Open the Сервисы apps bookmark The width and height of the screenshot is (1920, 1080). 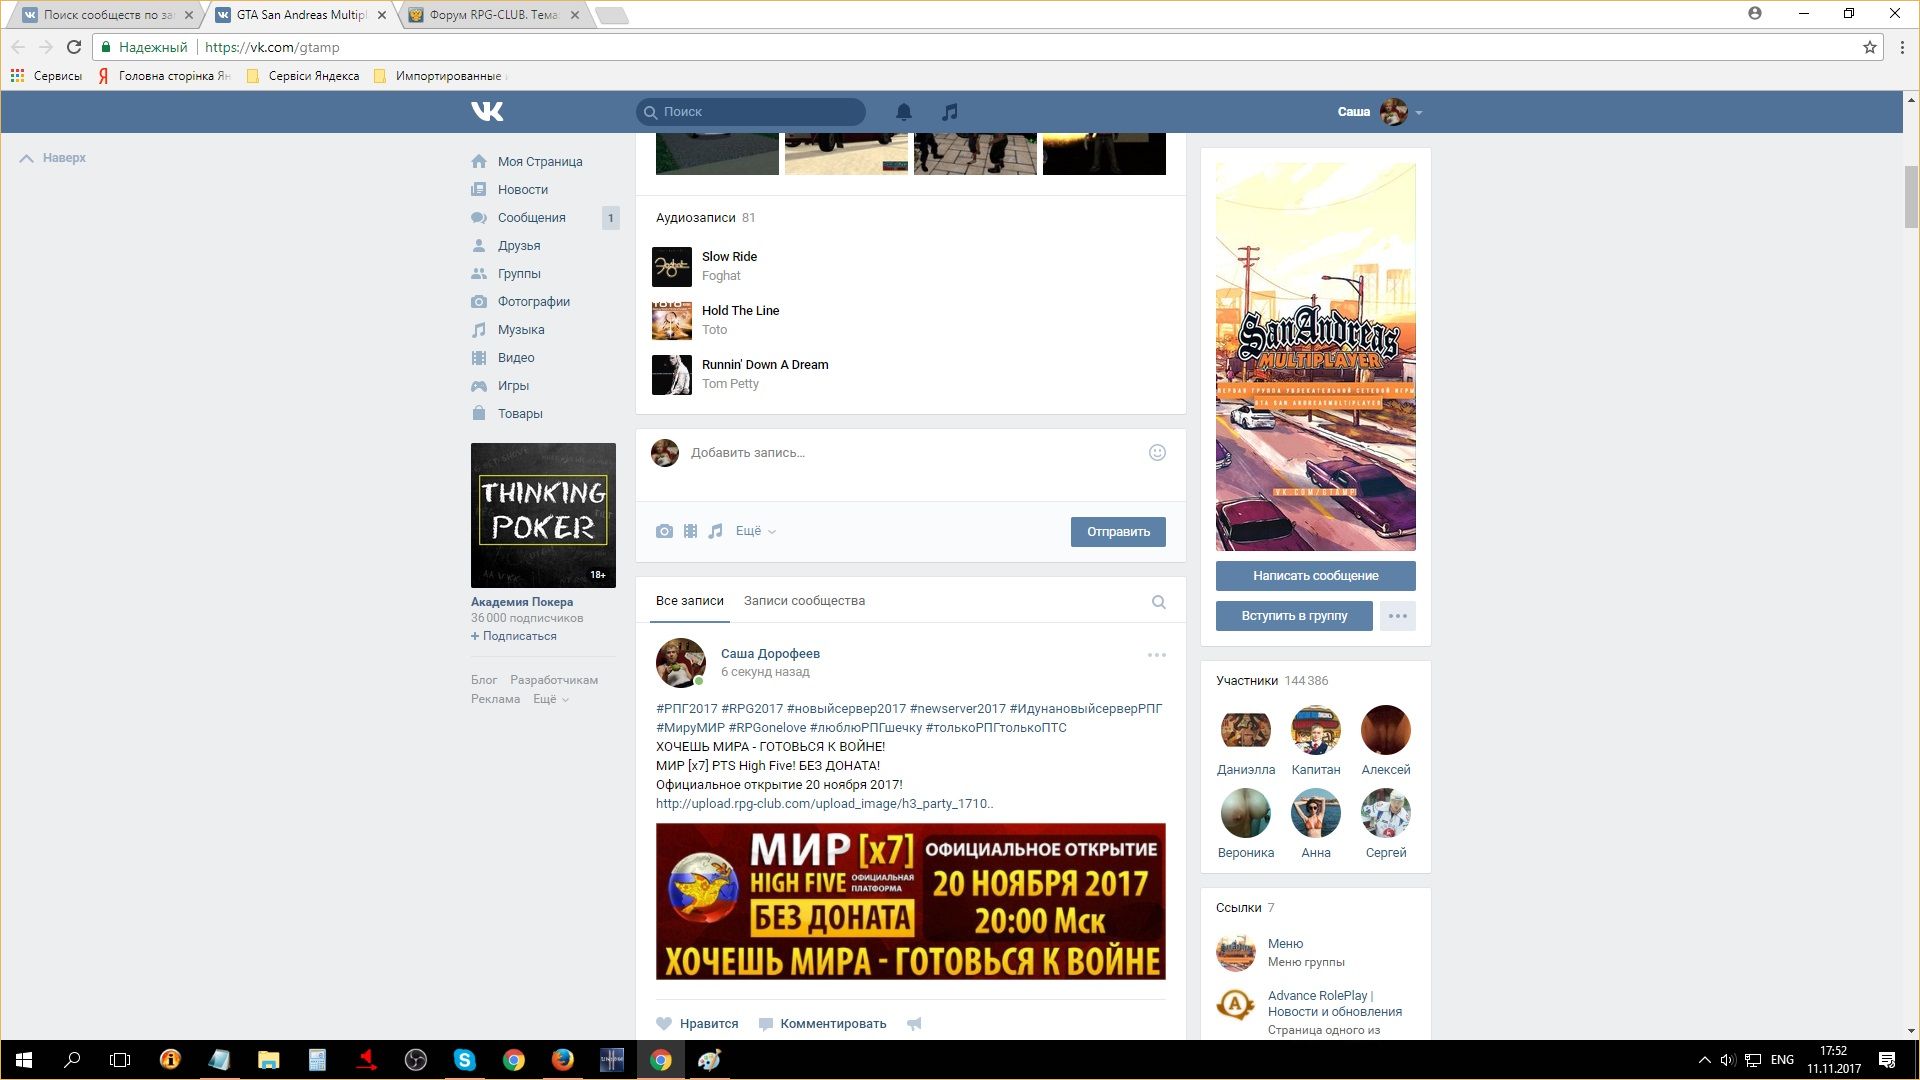pos(46,76)
